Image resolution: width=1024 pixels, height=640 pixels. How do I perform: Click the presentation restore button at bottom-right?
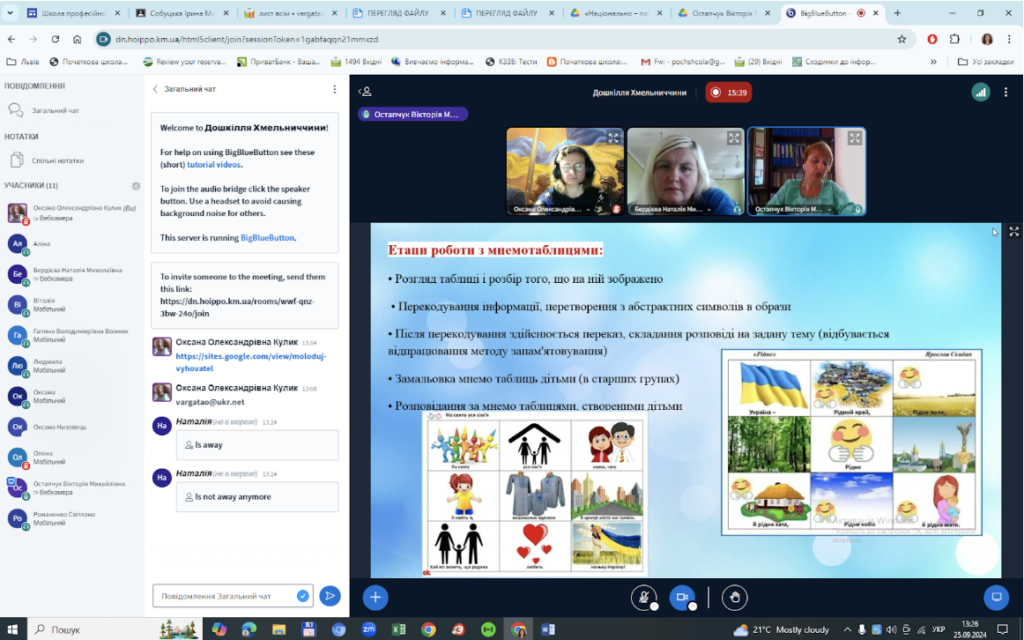[x=996, y=597]
